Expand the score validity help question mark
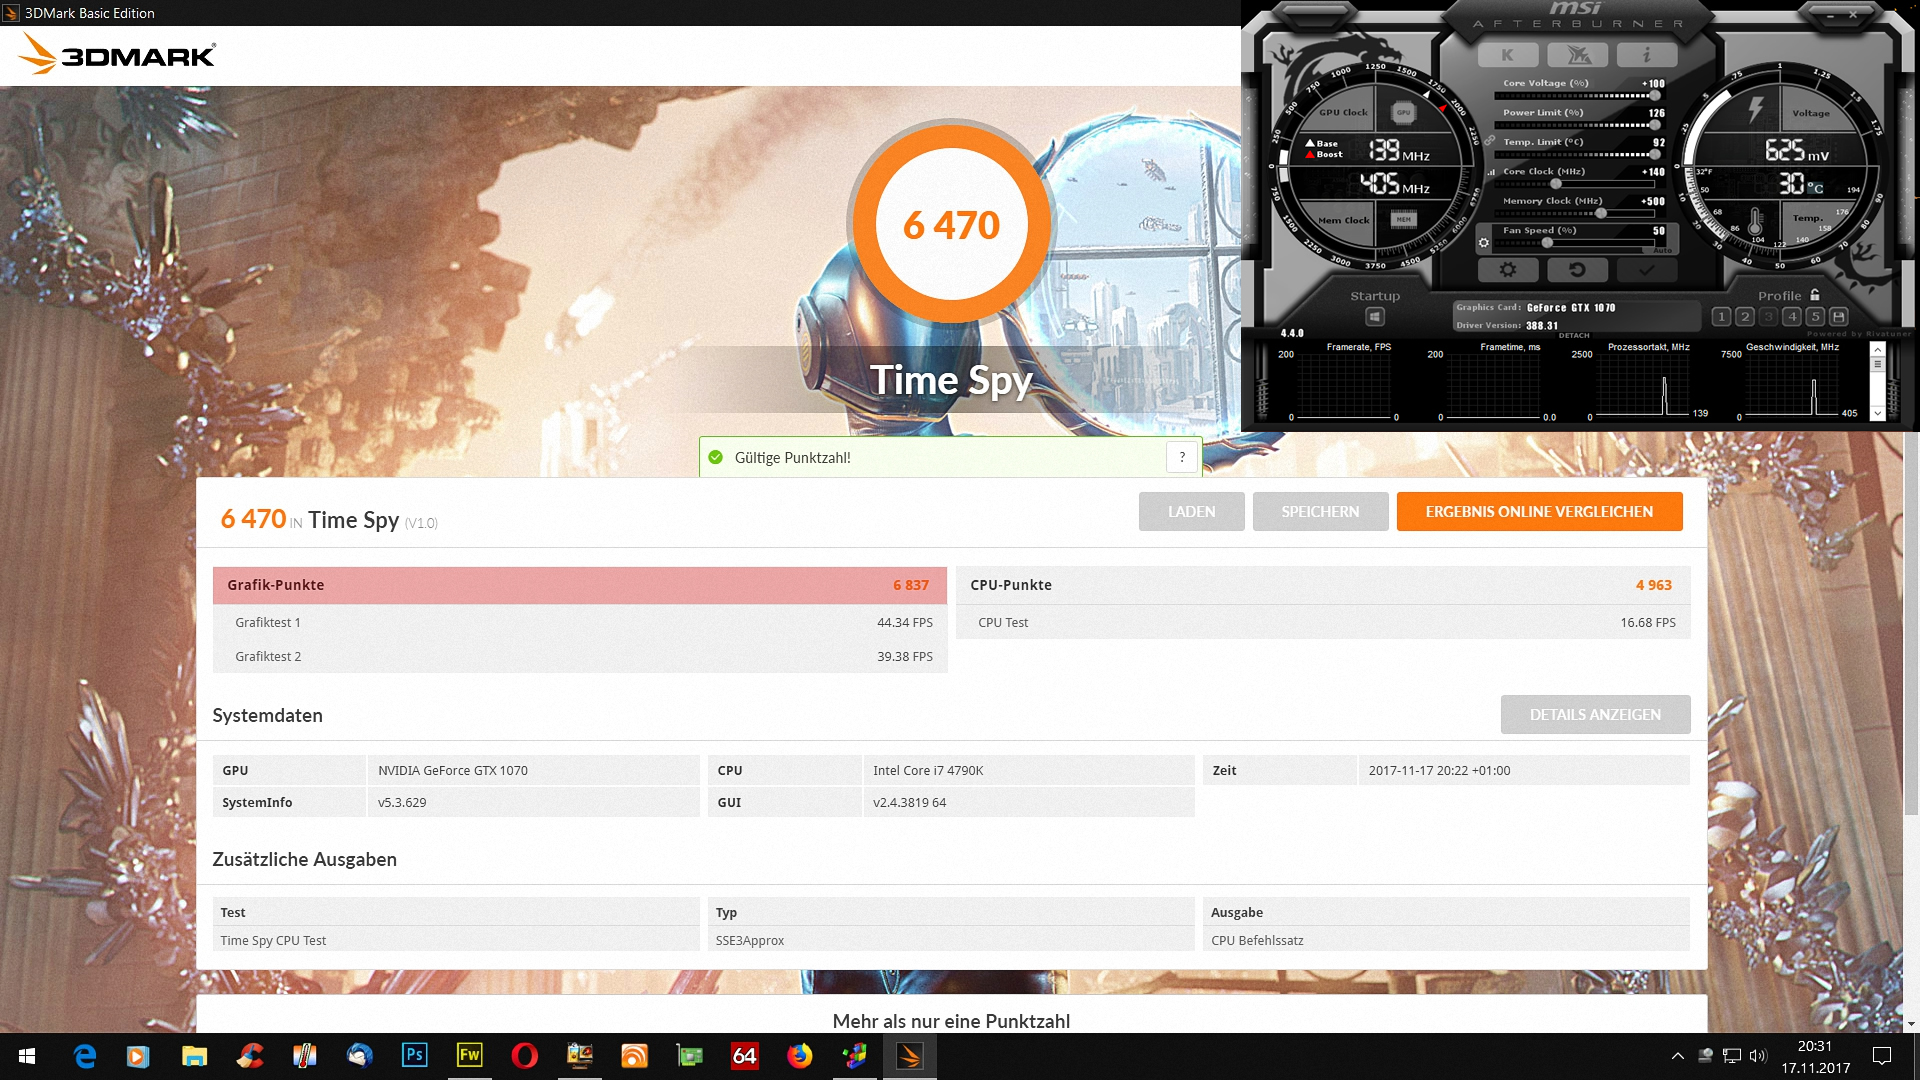Screen dimensions: 1920x1080 [x=1182, y=457]
